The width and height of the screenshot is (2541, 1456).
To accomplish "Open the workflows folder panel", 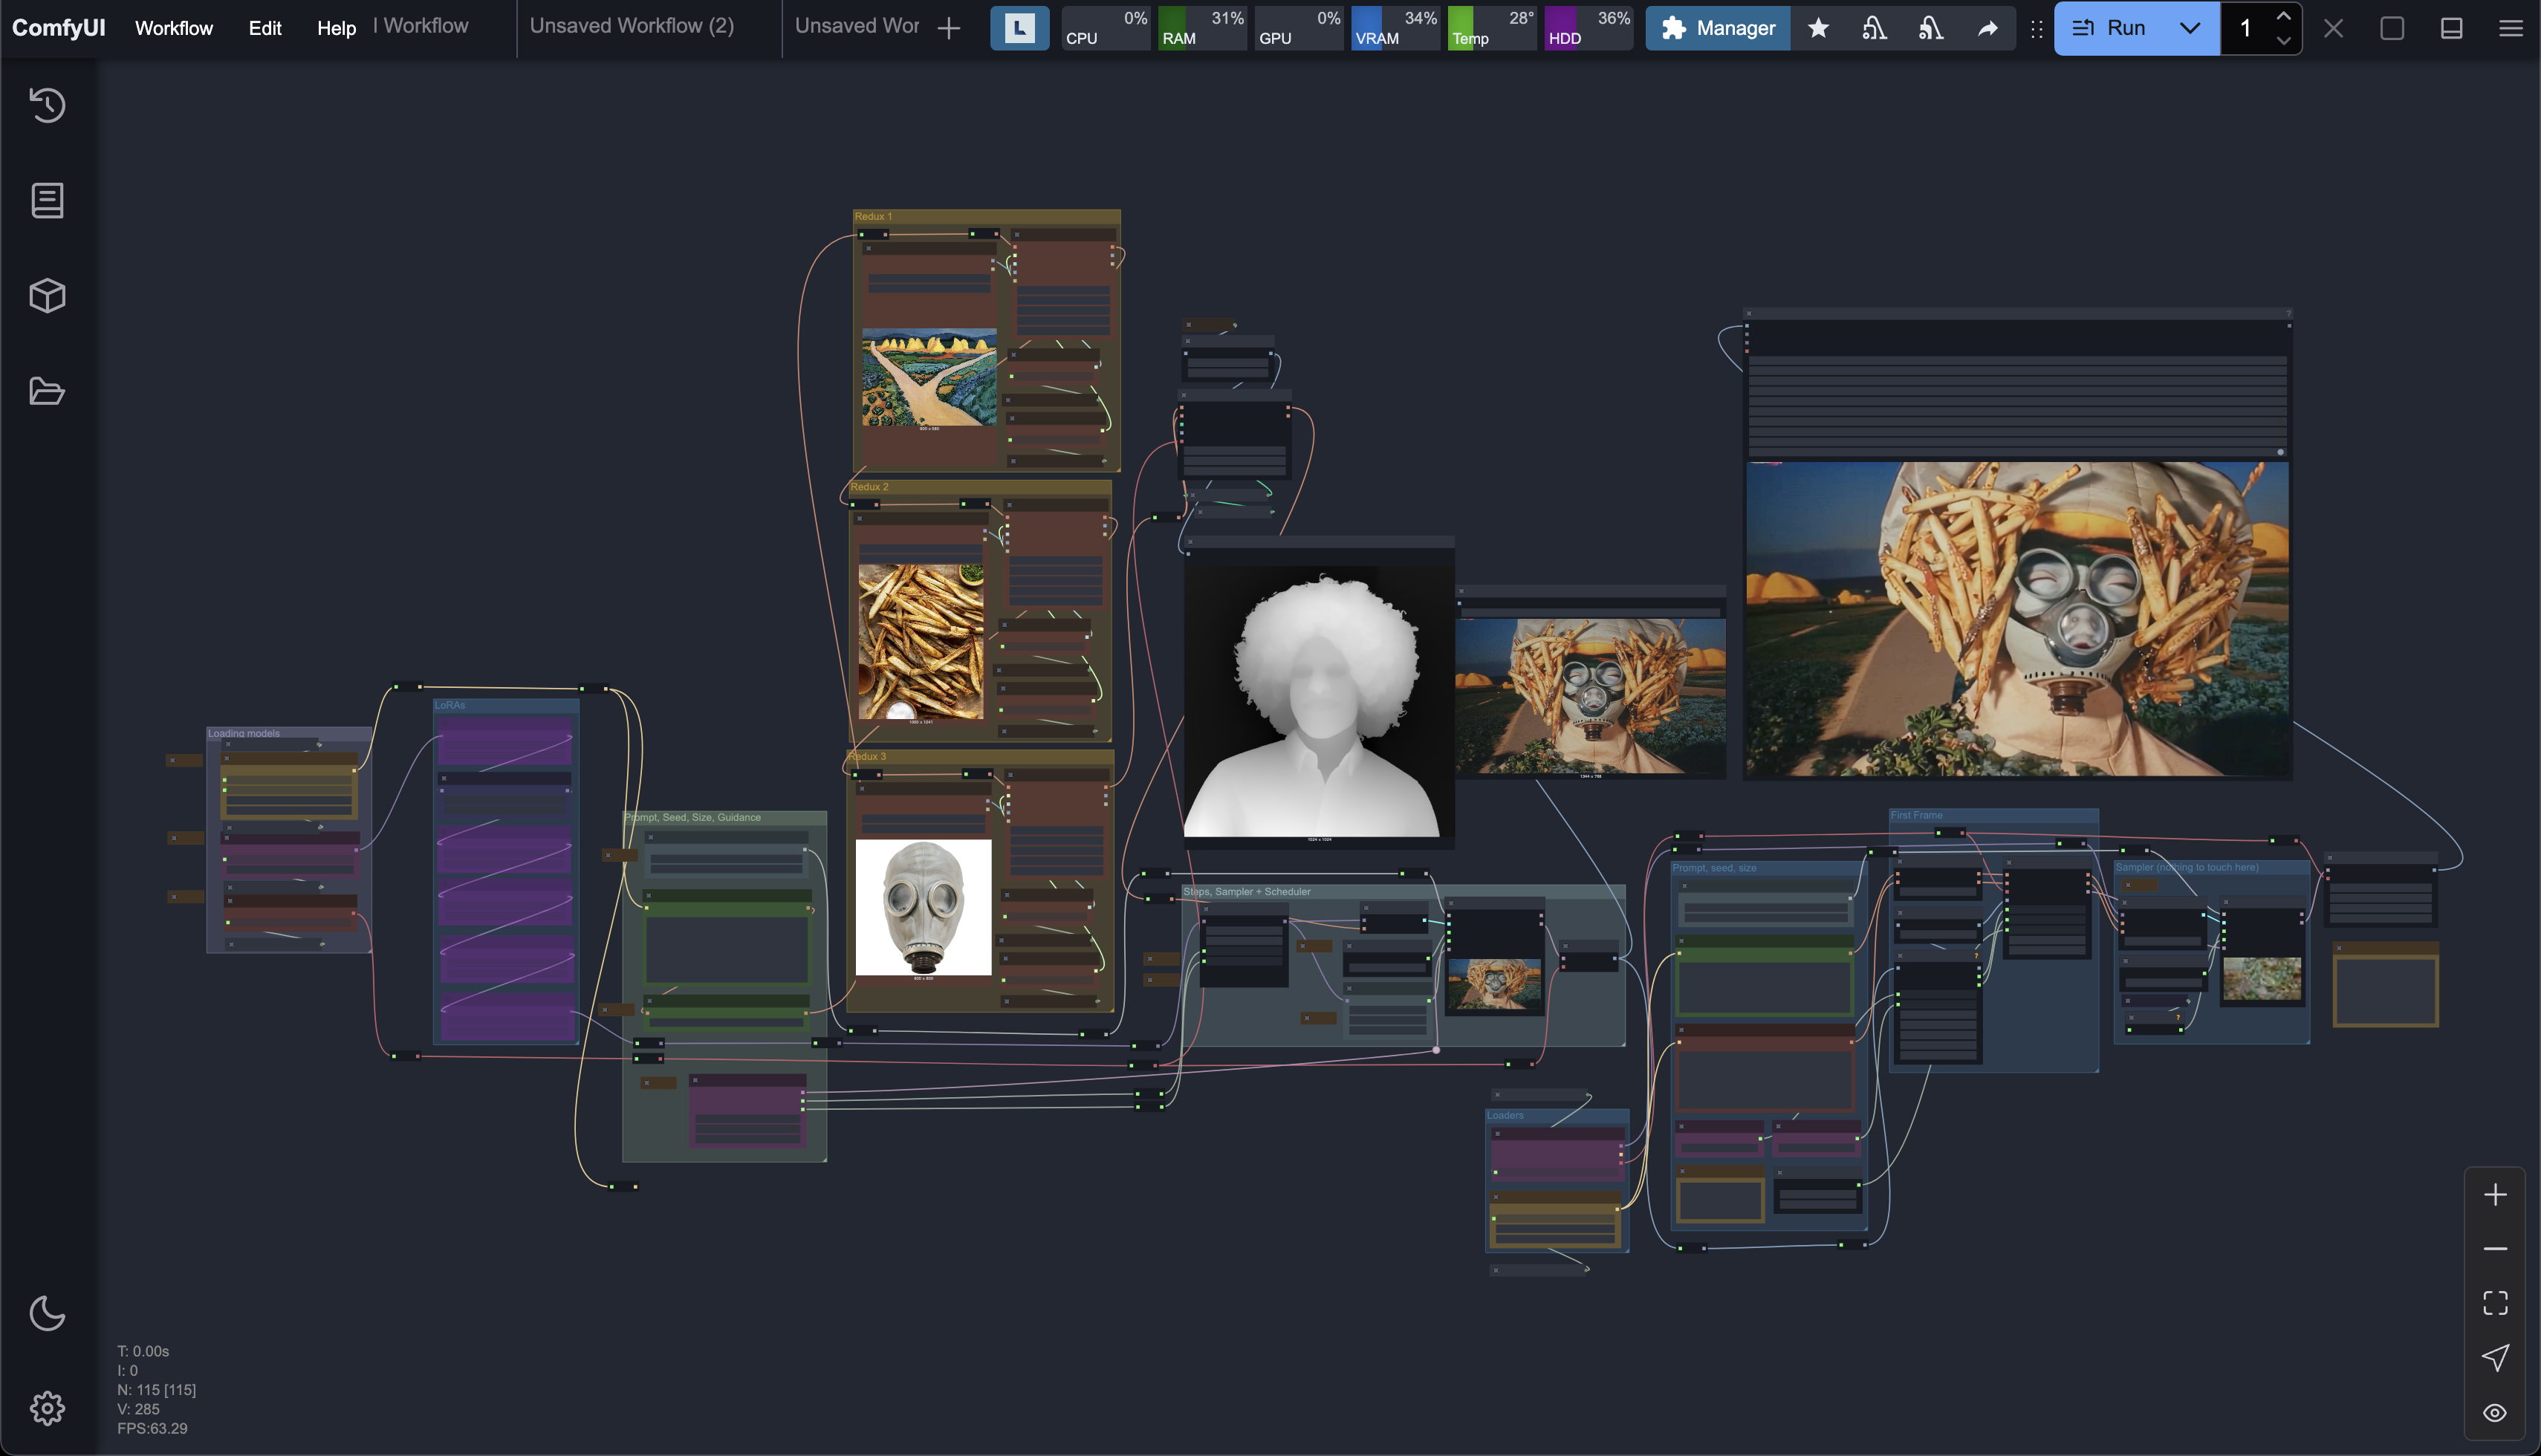I will [x=47, y=391].
